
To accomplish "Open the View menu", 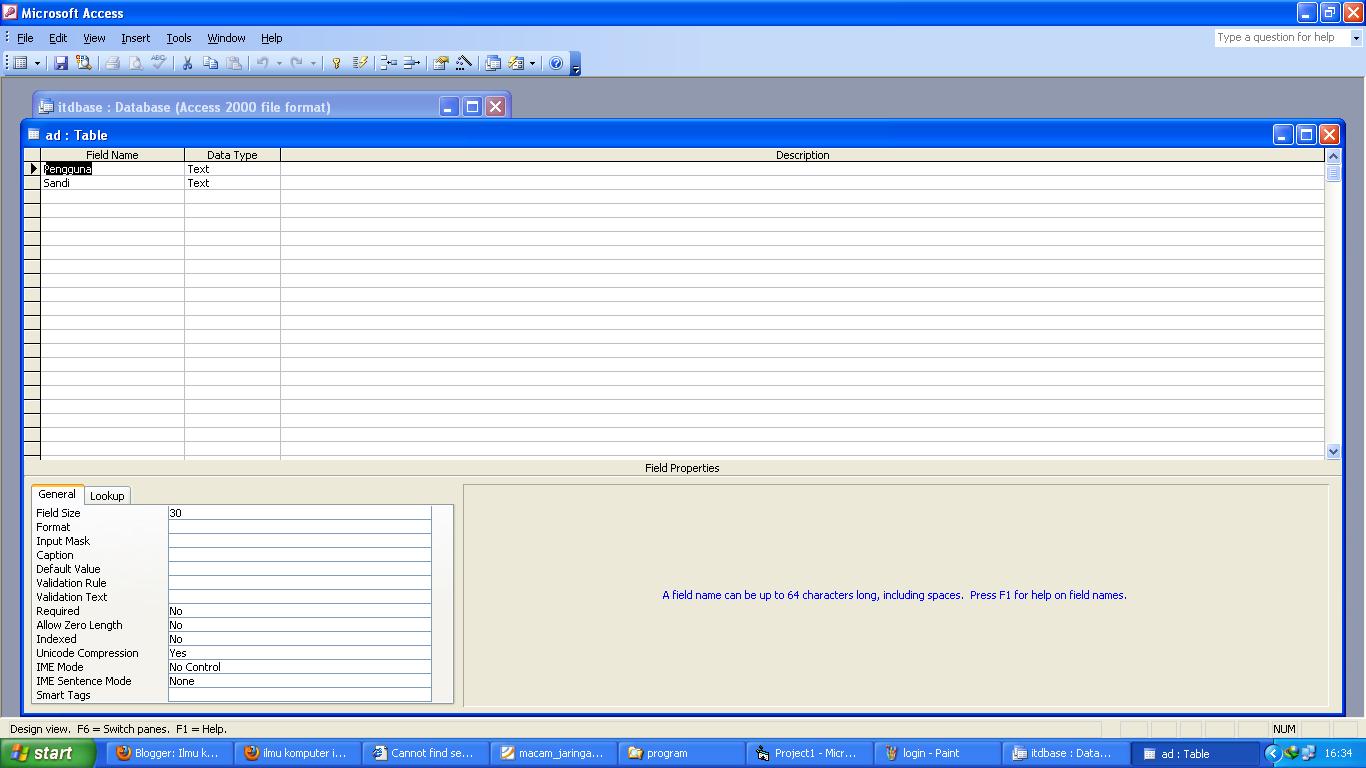I will [x=94, y=38].
